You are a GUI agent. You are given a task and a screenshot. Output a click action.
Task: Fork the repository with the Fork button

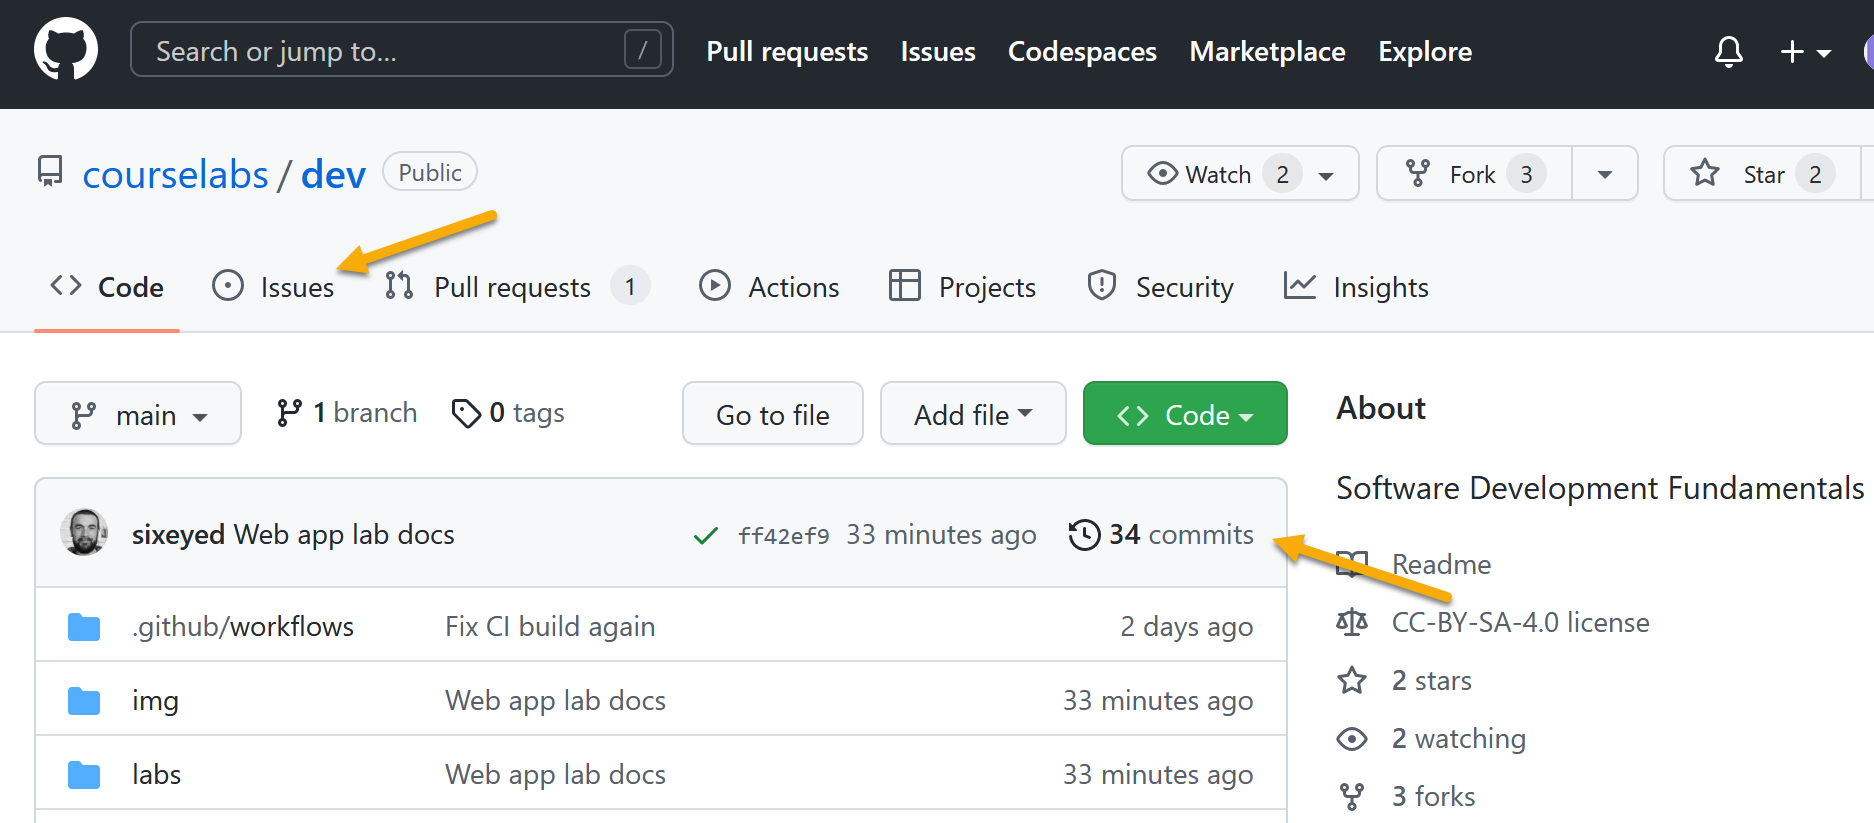click(1474, 174)
